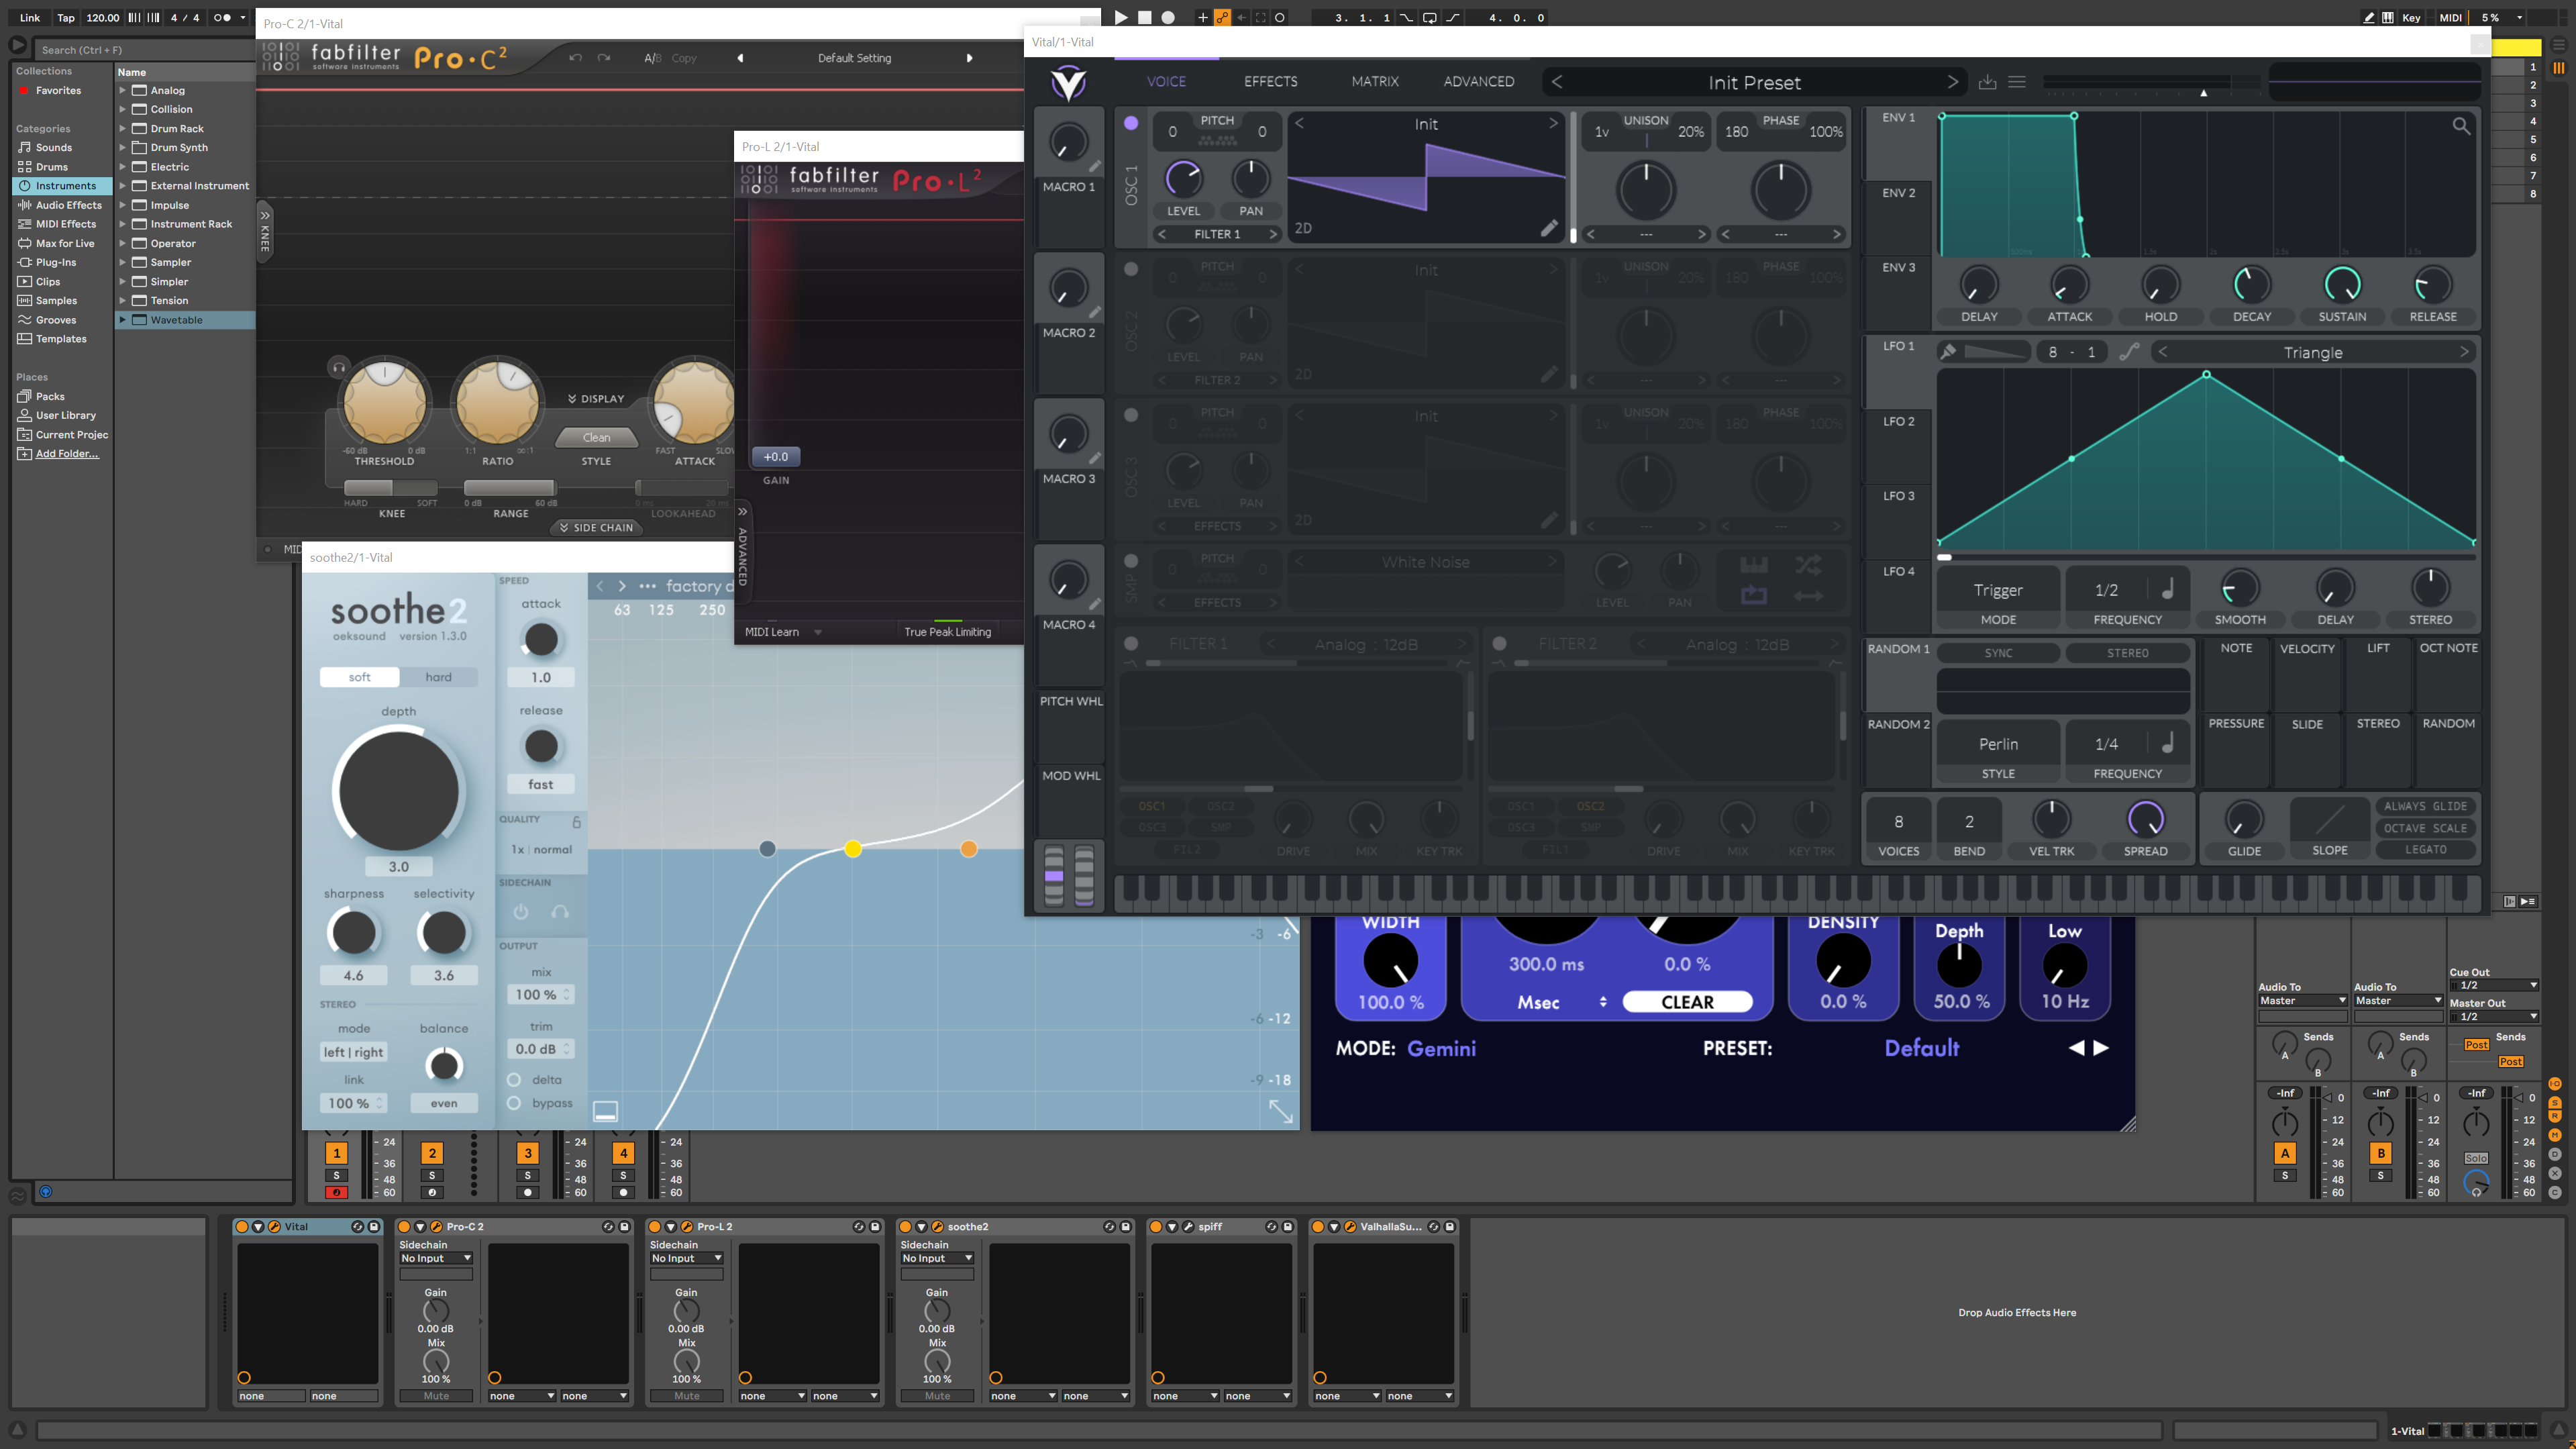The width and height of the screenshot is (2576, 1449).
Task: Click the LFO 1 paint brush icon
Action: pyautogui.click(x=1948, y=352)
